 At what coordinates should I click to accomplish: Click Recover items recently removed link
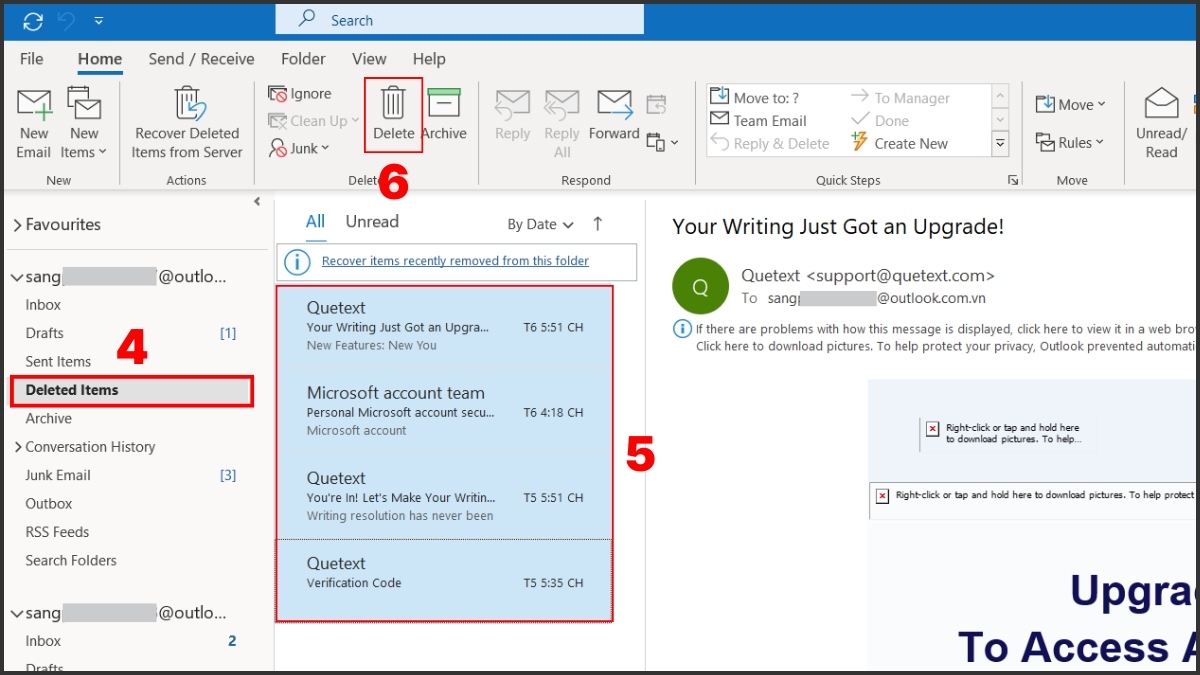(x=455, y=261)
